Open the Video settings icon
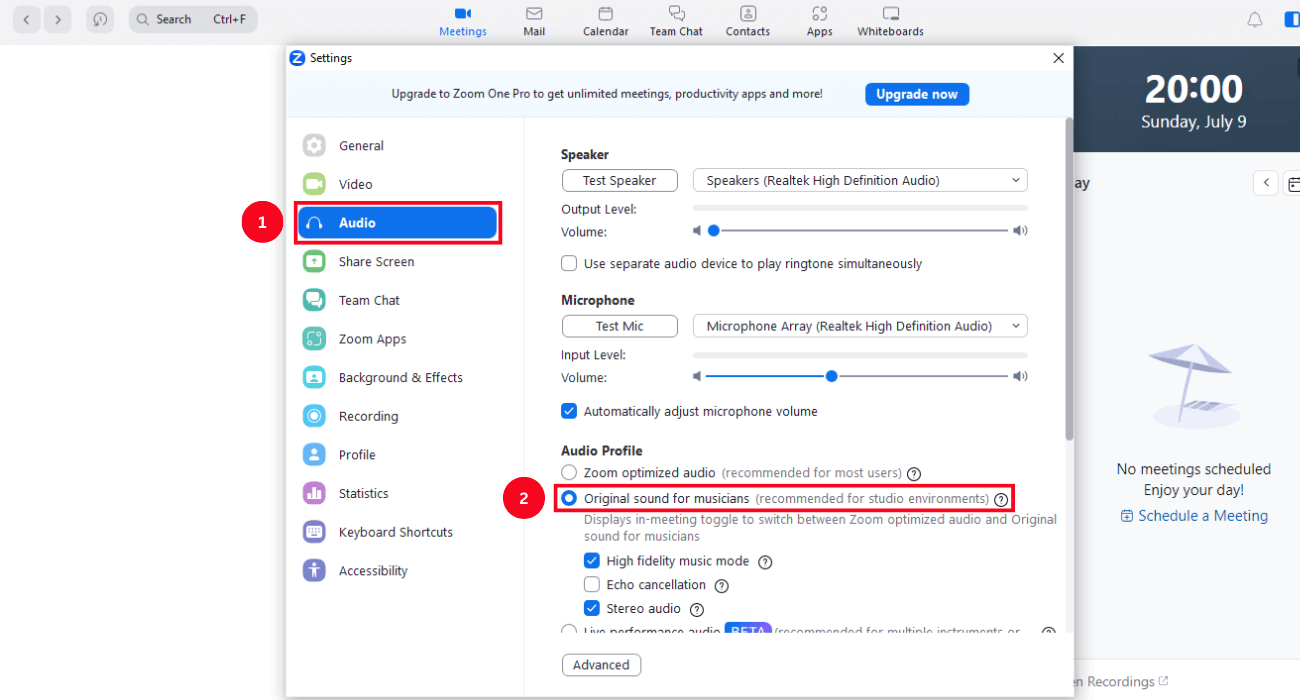Image resolution: width=1300 pixels, height=700 pixels. tap(314, 184)
